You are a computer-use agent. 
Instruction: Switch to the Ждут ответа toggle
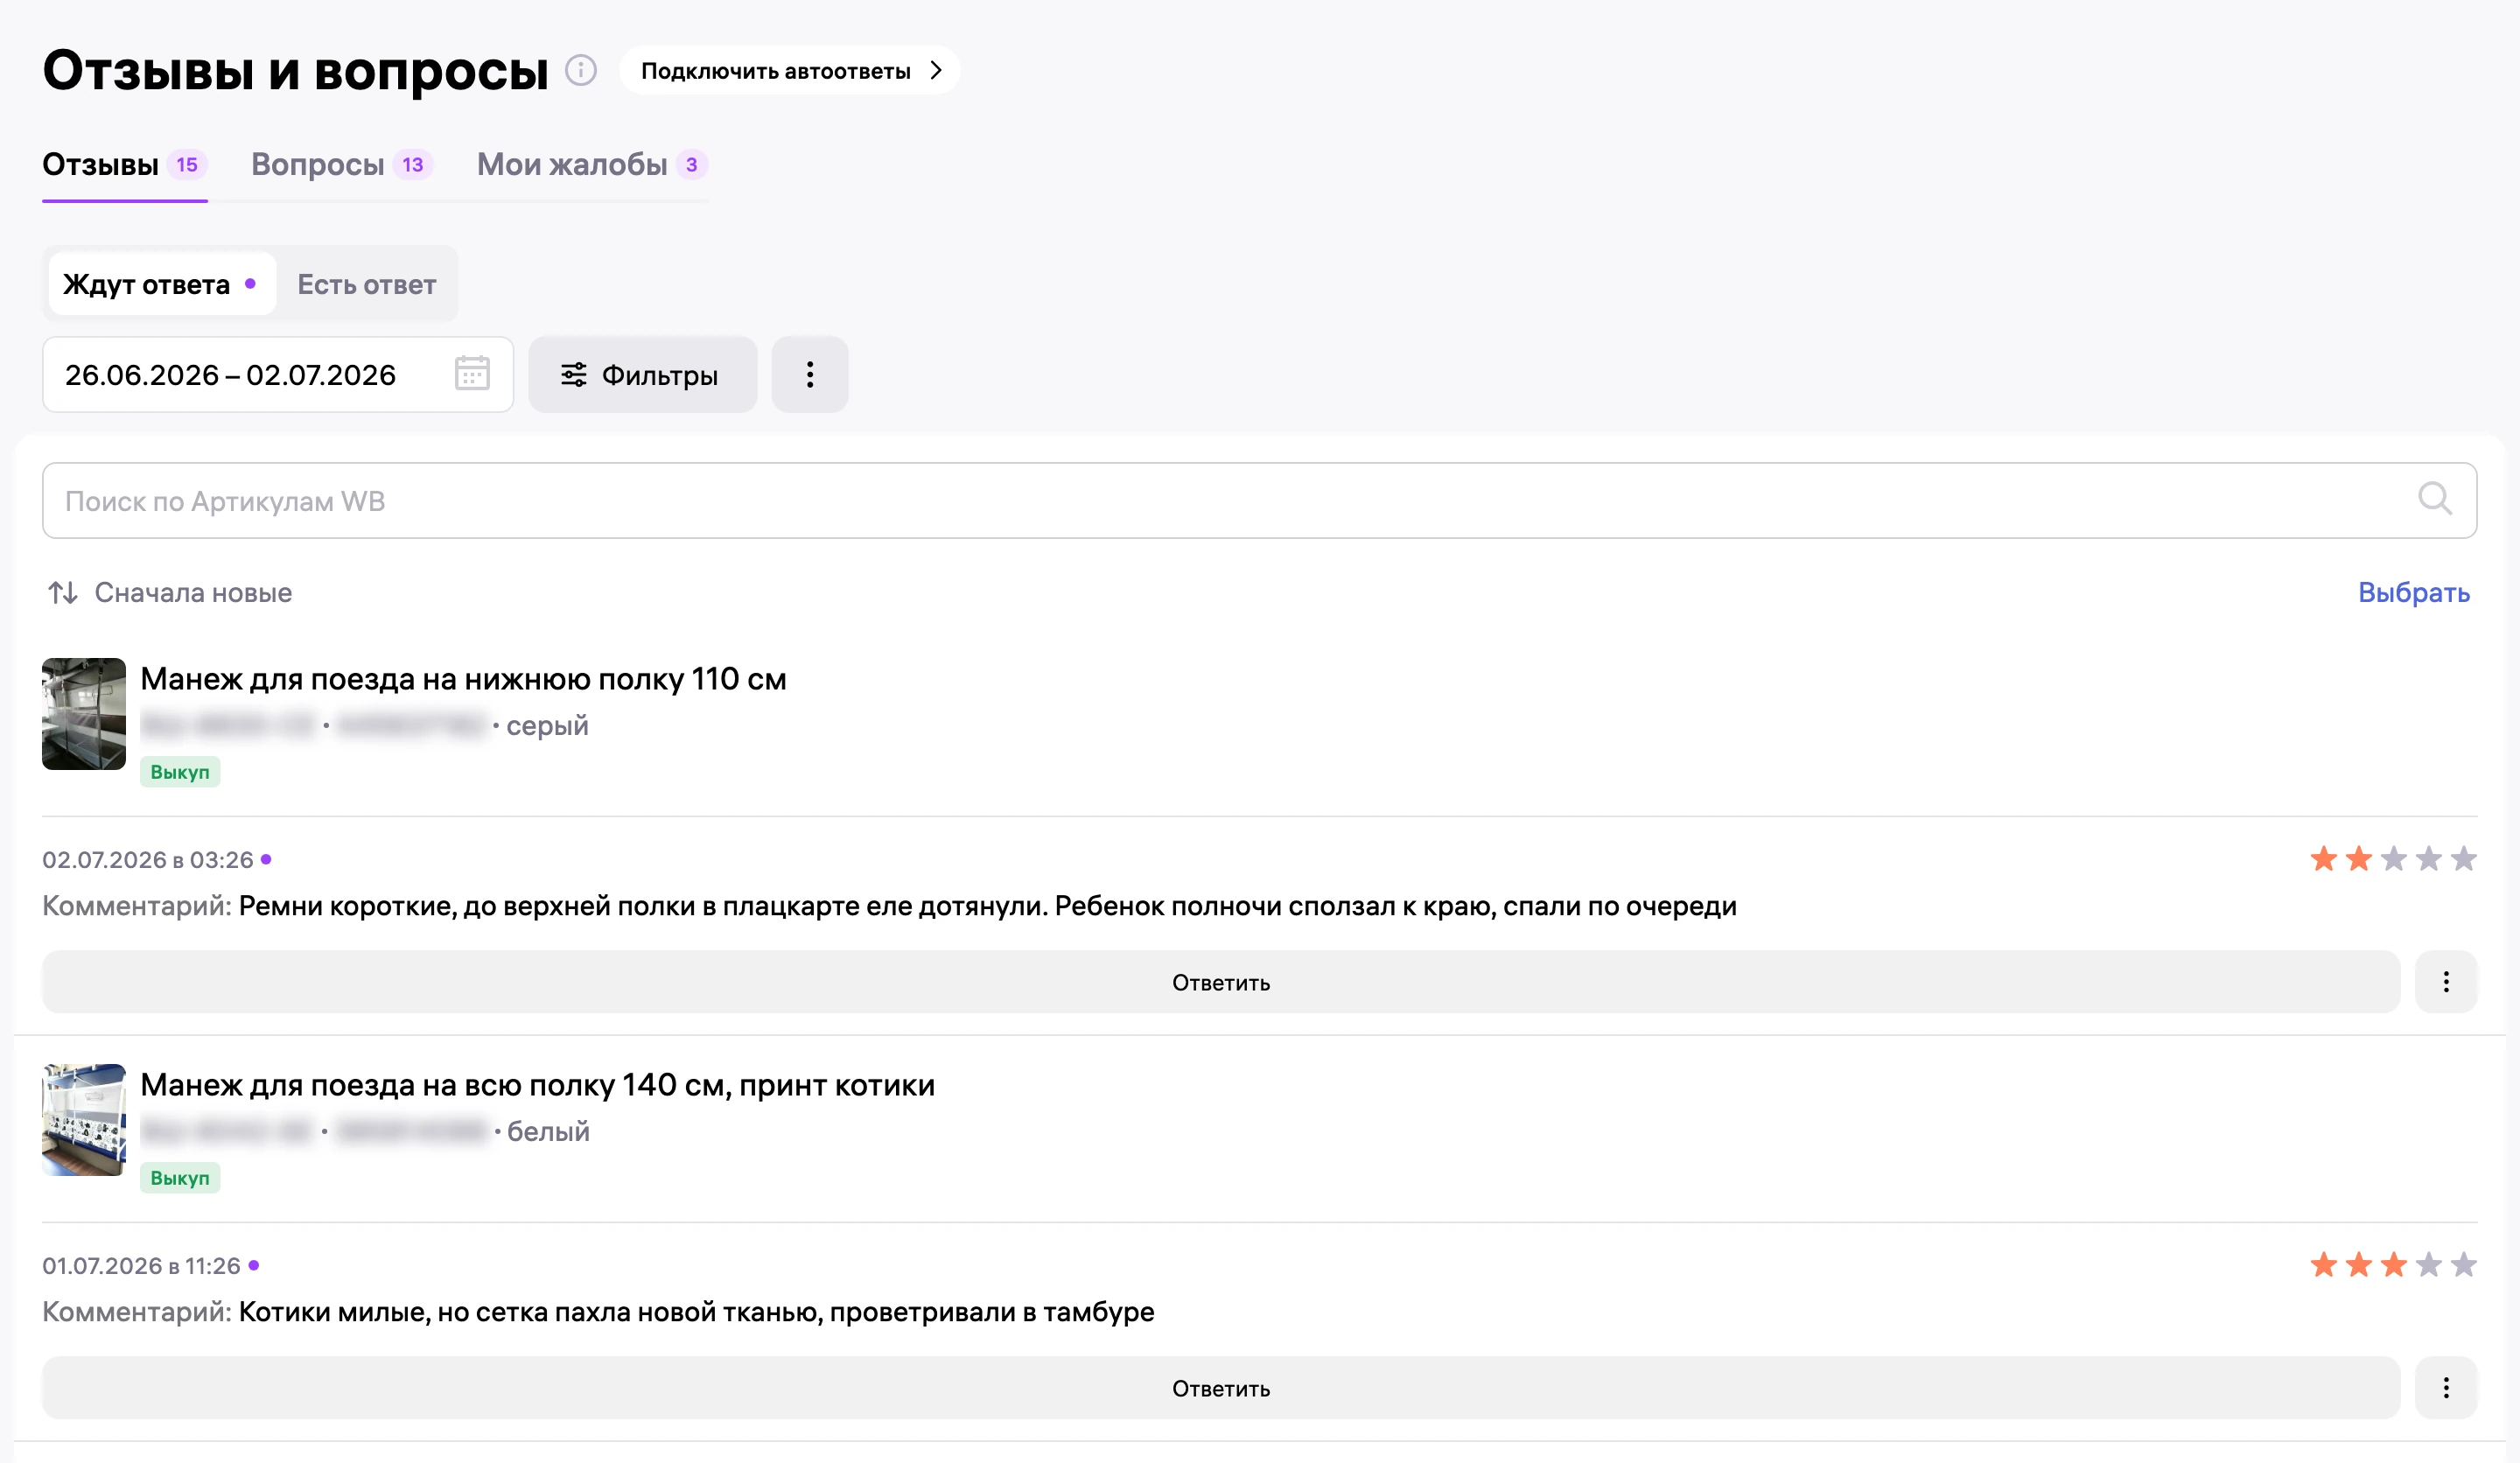click(x=162, y=285)
